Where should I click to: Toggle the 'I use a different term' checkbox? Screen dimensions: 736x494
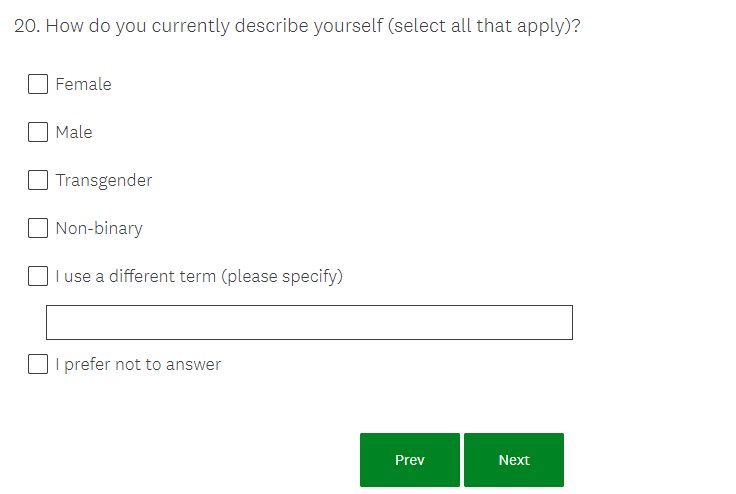point(38,276)
